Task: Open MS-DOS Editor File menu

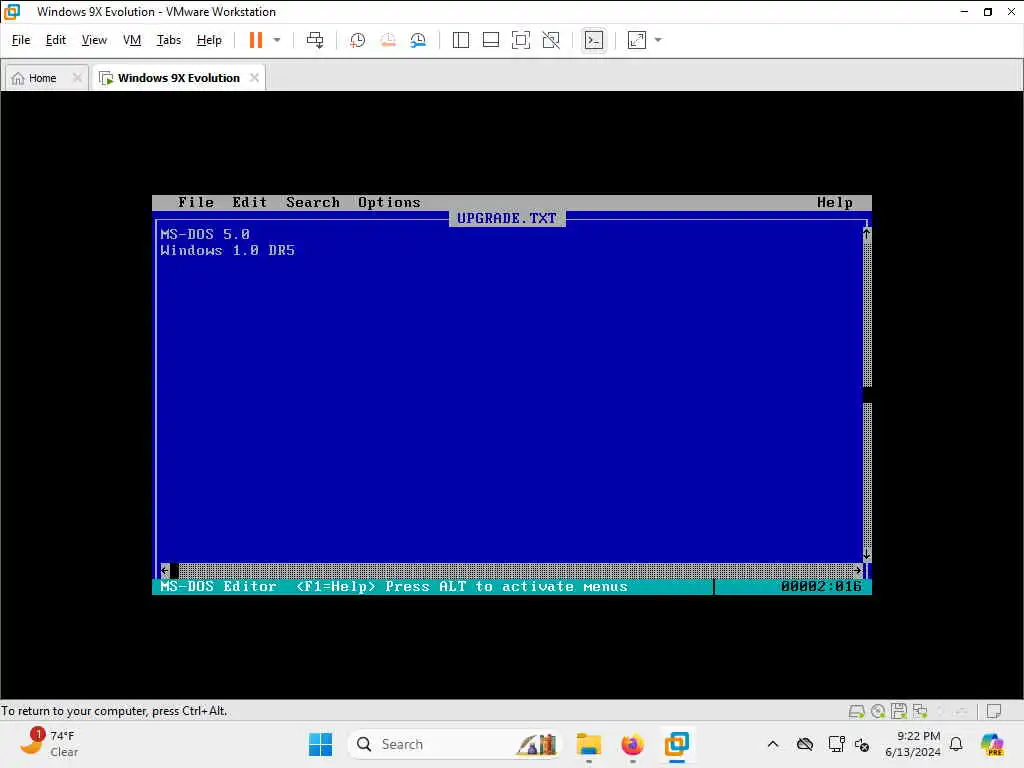Action: (x=196, y=202)
